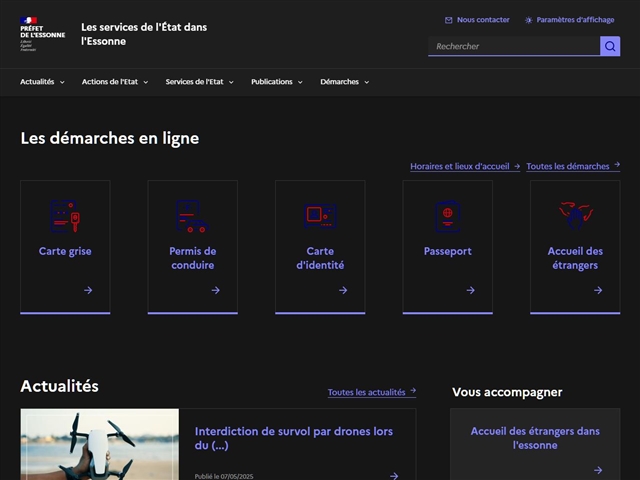The height and width of the screenshot is (480, 640).
Task: Click the arrow in the Permis de conduire card
Action: 216,290
